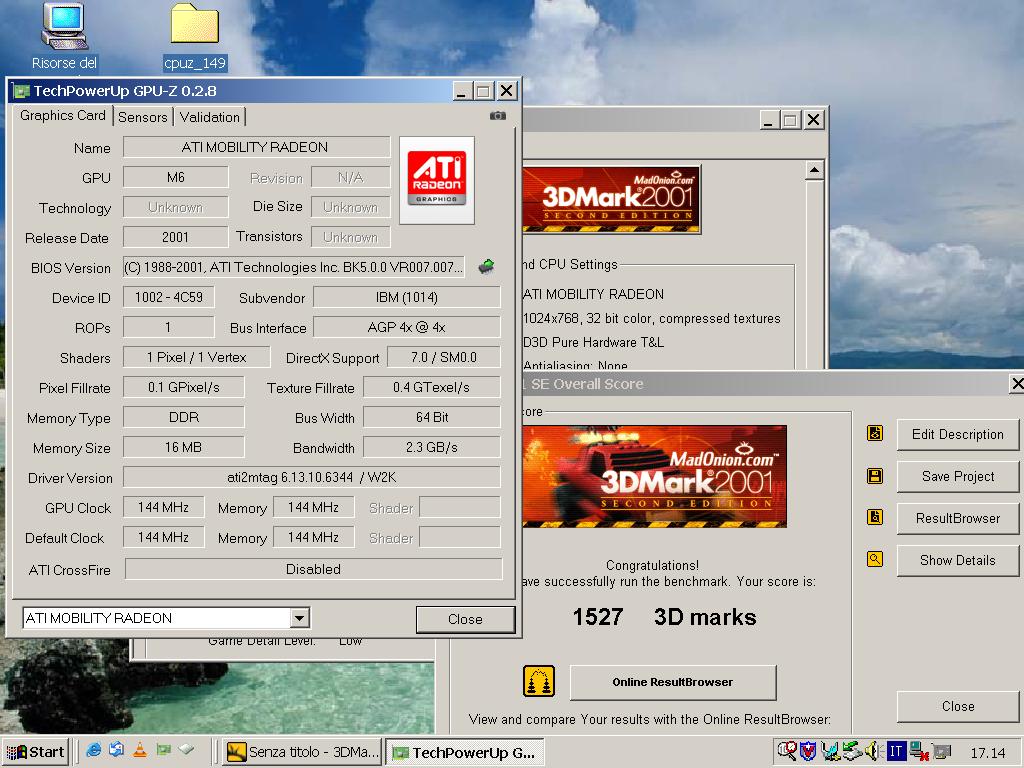
Task: Click the safely remove hardware tray icon
Action: (852, 752)
